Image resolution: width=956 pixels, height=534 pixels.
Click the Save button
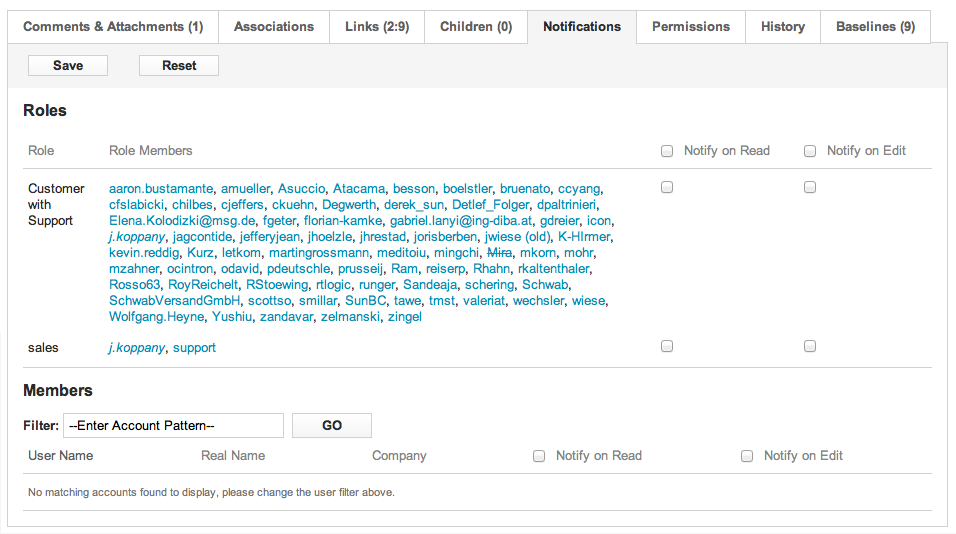point(68,65)
